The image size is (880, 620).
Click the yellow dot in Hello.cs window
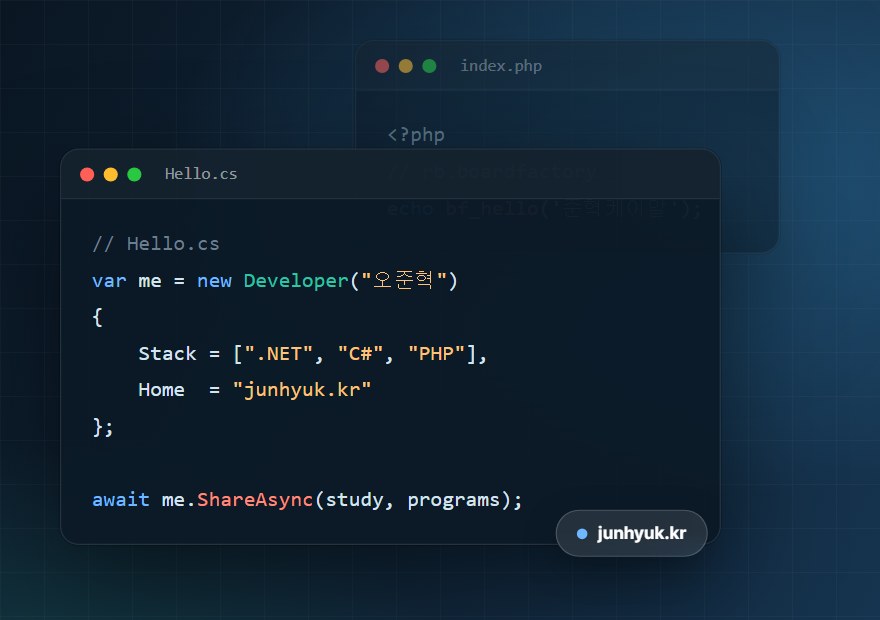[x=111, y=174]
